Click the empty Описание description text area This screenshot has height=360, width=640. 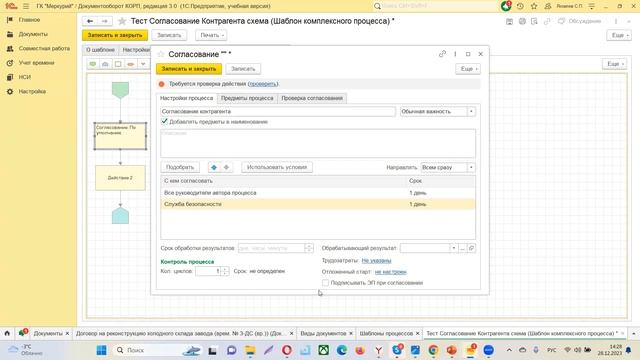tap(318, 143)
